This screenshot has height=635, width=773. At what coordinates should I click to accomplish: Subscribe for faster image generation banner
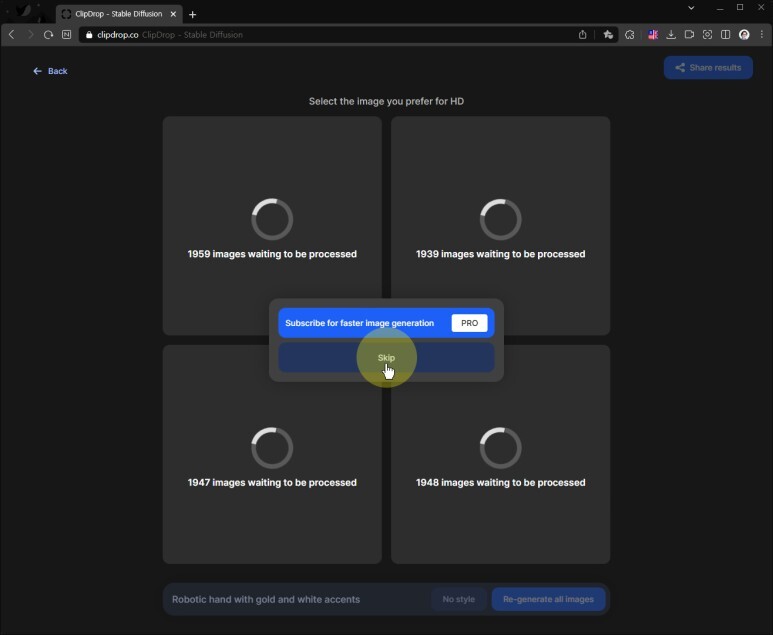(x=386, y=323)
